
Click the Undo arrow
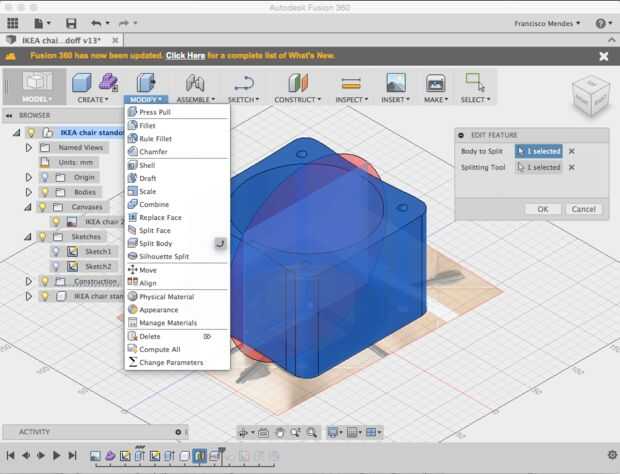tap(96, 23)
